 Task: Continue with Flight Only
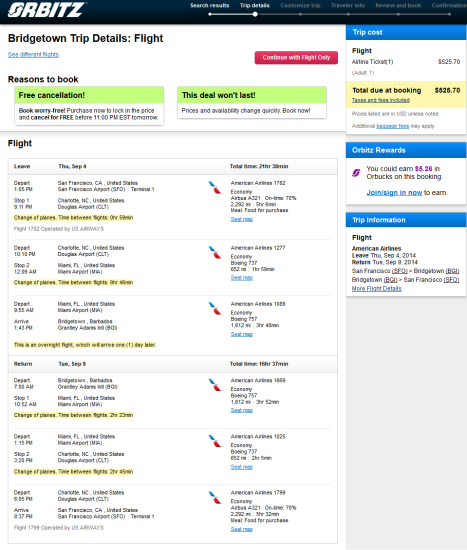coord(296,58)
